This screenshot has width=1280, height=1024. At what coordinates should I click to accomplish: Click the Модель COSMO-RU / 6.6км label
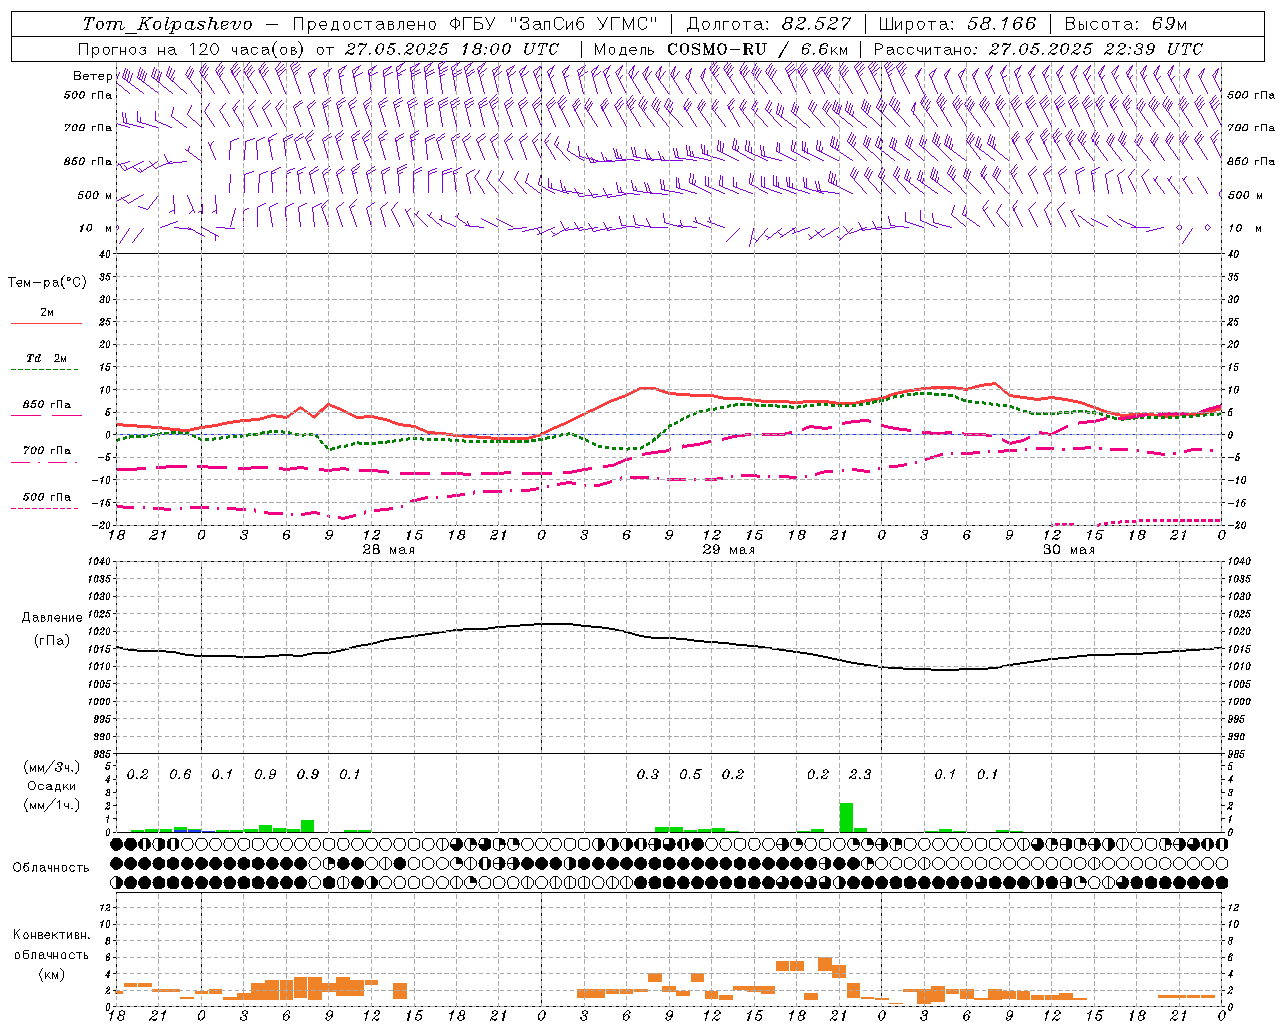pyautogui.click(x=721, y=49)
